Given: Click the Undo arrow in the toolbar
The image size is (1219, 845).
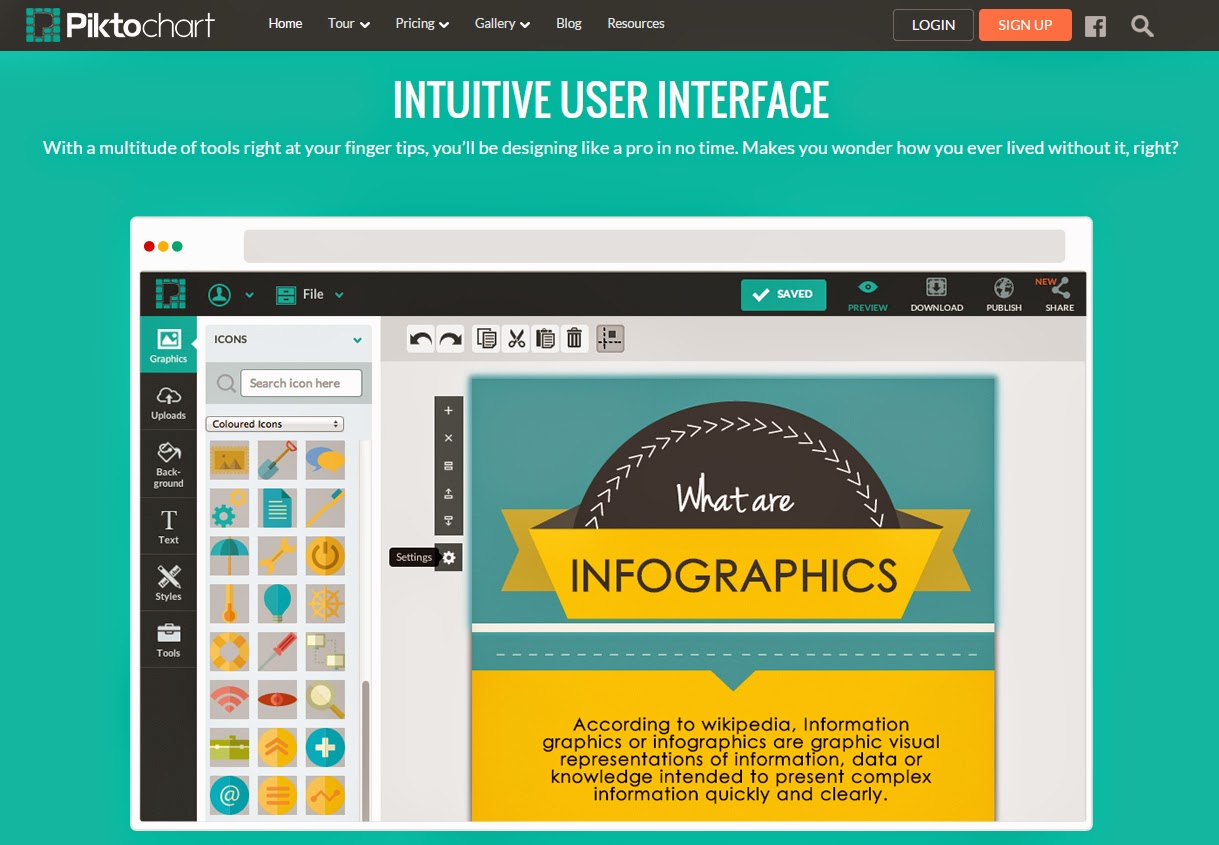Looking at the screenshot, I should (419, 338).
